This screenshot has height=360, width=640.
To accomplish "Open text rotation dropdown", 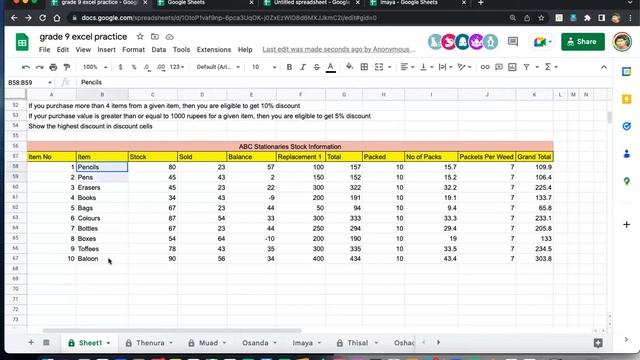I will tap(464, 67).
